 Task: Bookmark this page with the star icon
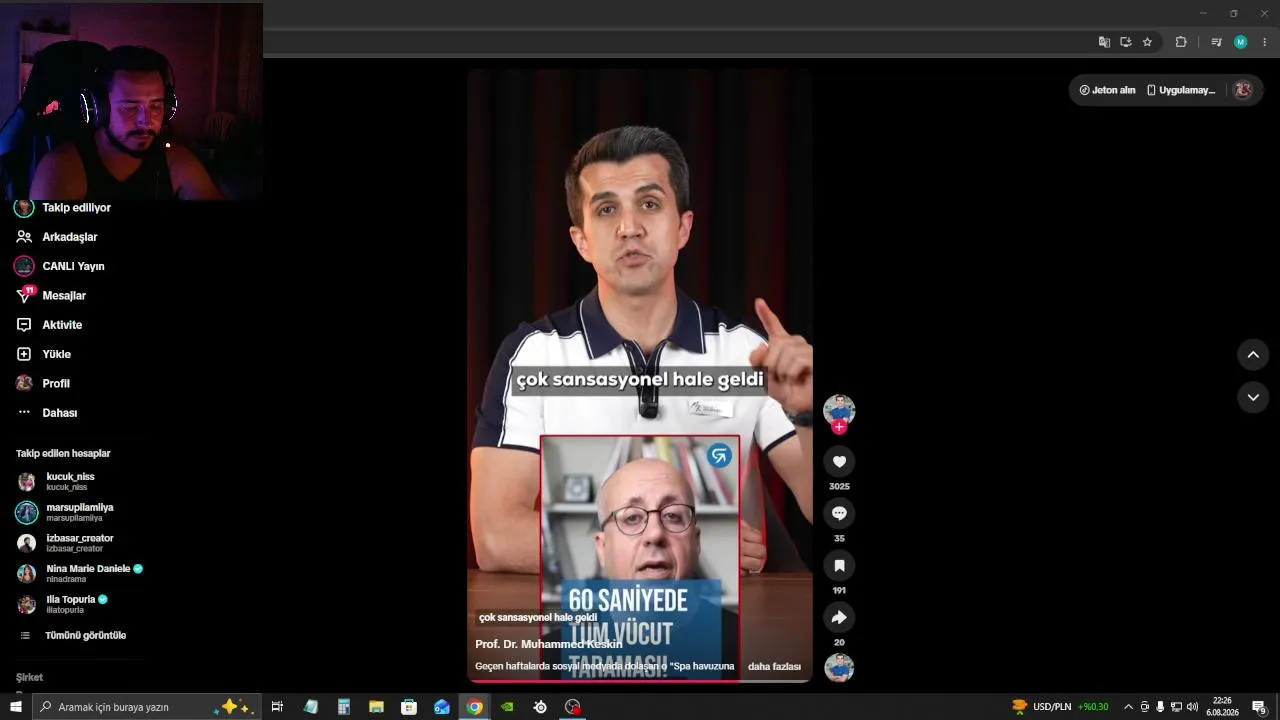point(1147,42)
